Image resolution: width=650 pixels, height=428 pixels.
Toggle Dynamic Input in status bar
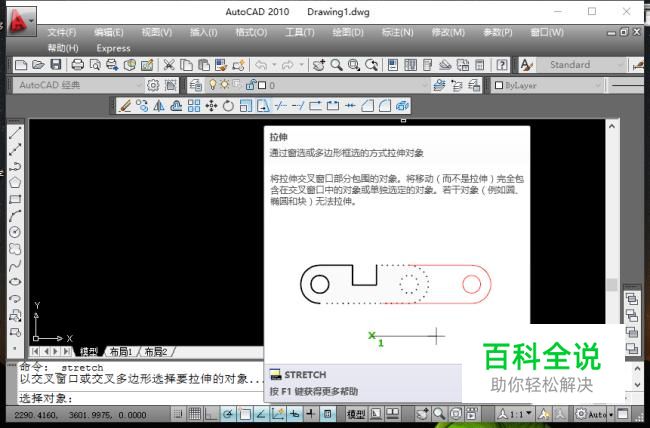pos(294,413)
